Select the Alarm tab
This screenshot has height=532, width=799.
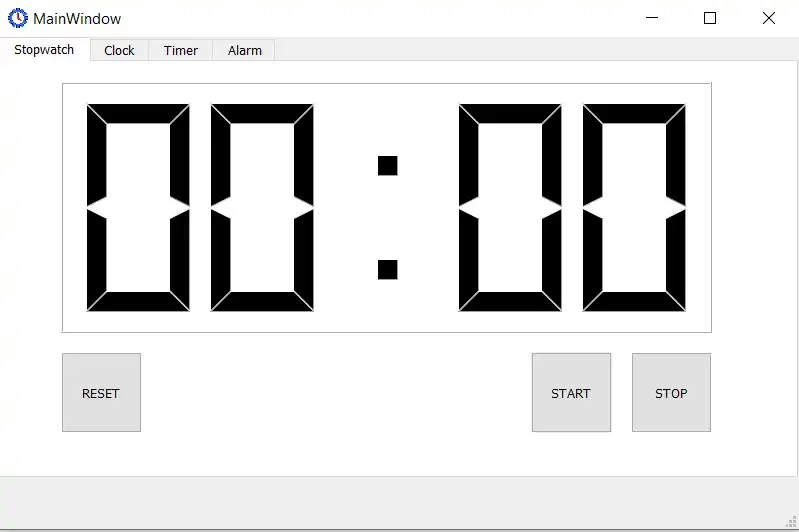[x=245, y=50]
